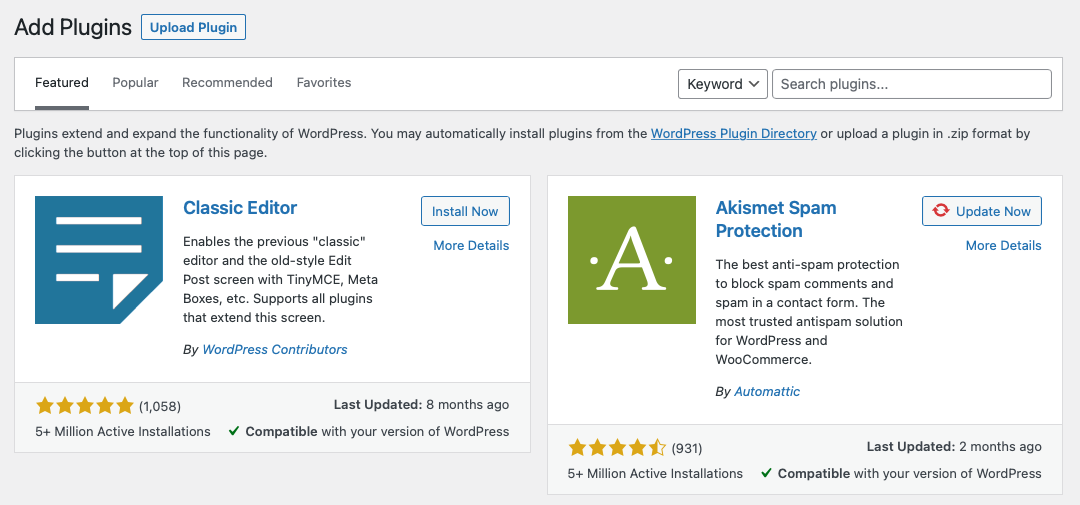
Task: Click the Upload Plugin button
Action: pos(193,28)
